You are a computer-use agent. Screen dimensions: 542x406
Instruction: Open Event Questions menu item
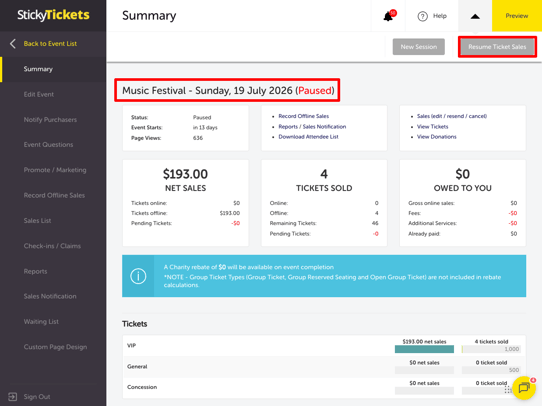pos(48,145)
